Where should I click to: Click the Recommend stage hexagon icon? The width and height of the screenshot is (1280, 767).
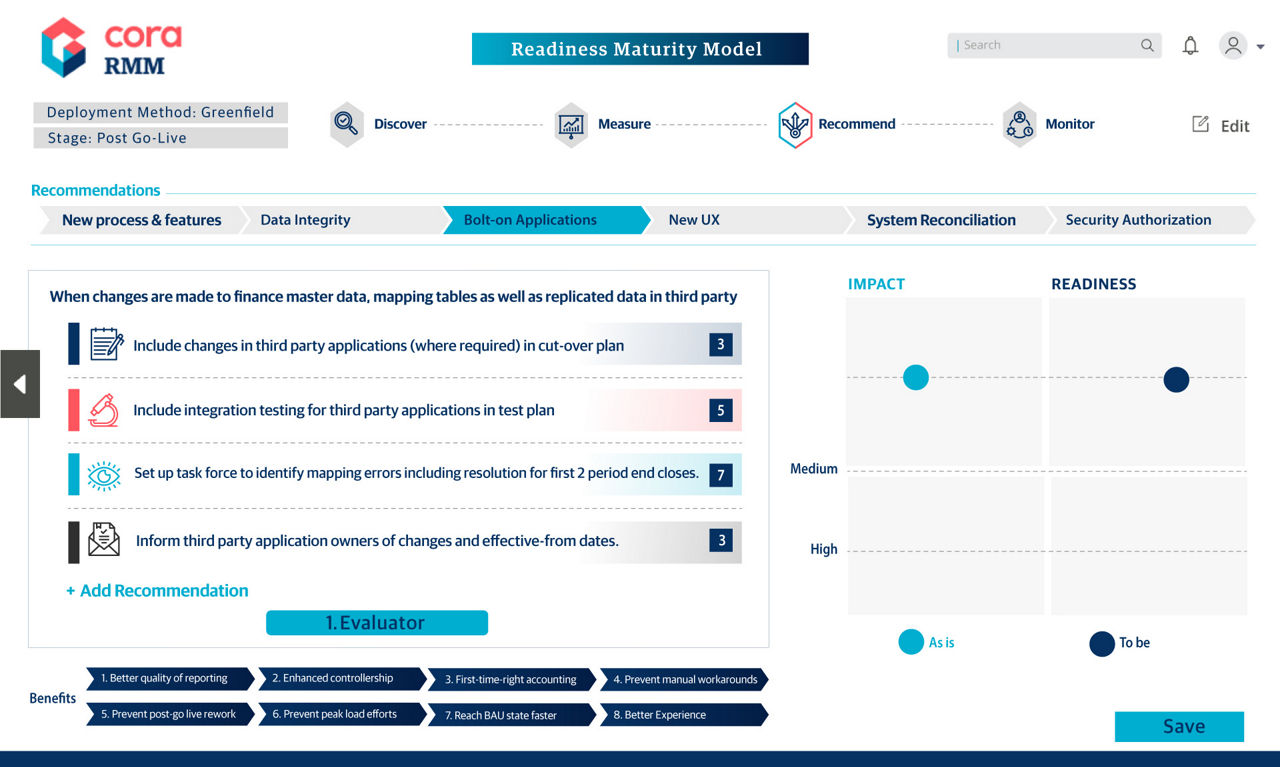[795, 125]
